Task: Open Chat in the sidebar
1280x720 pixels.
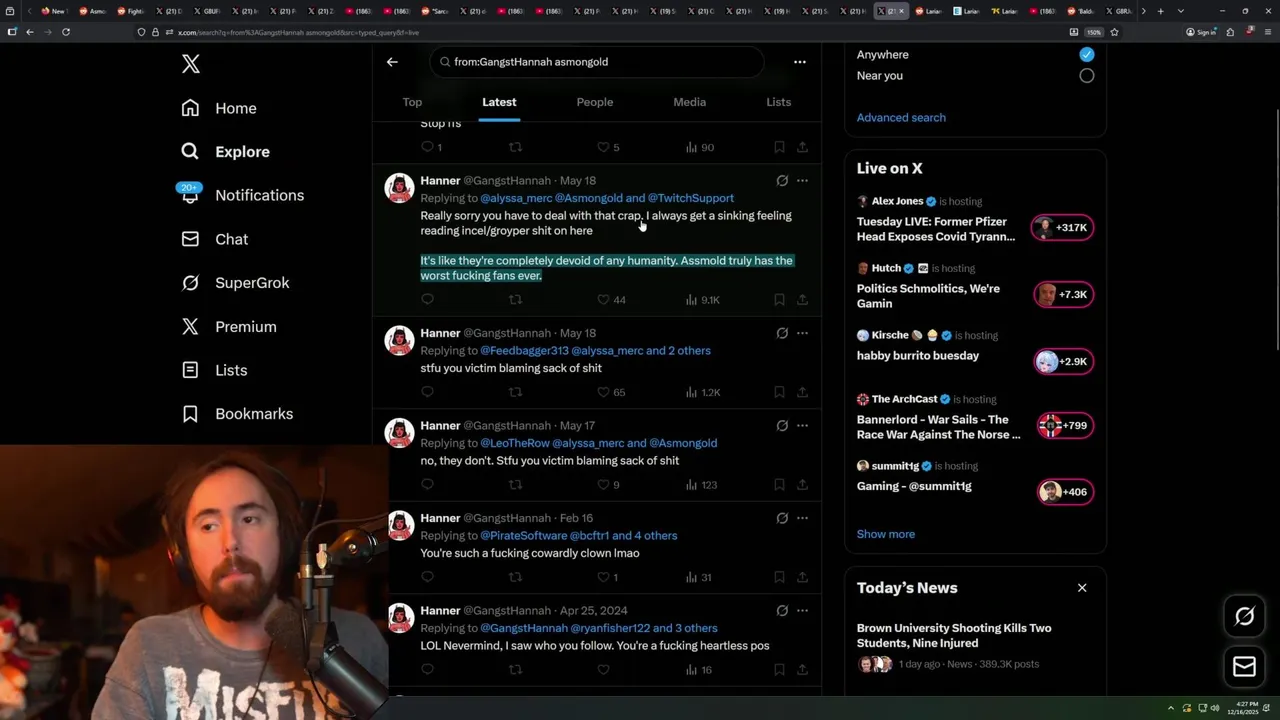Action: coord(214,239)
